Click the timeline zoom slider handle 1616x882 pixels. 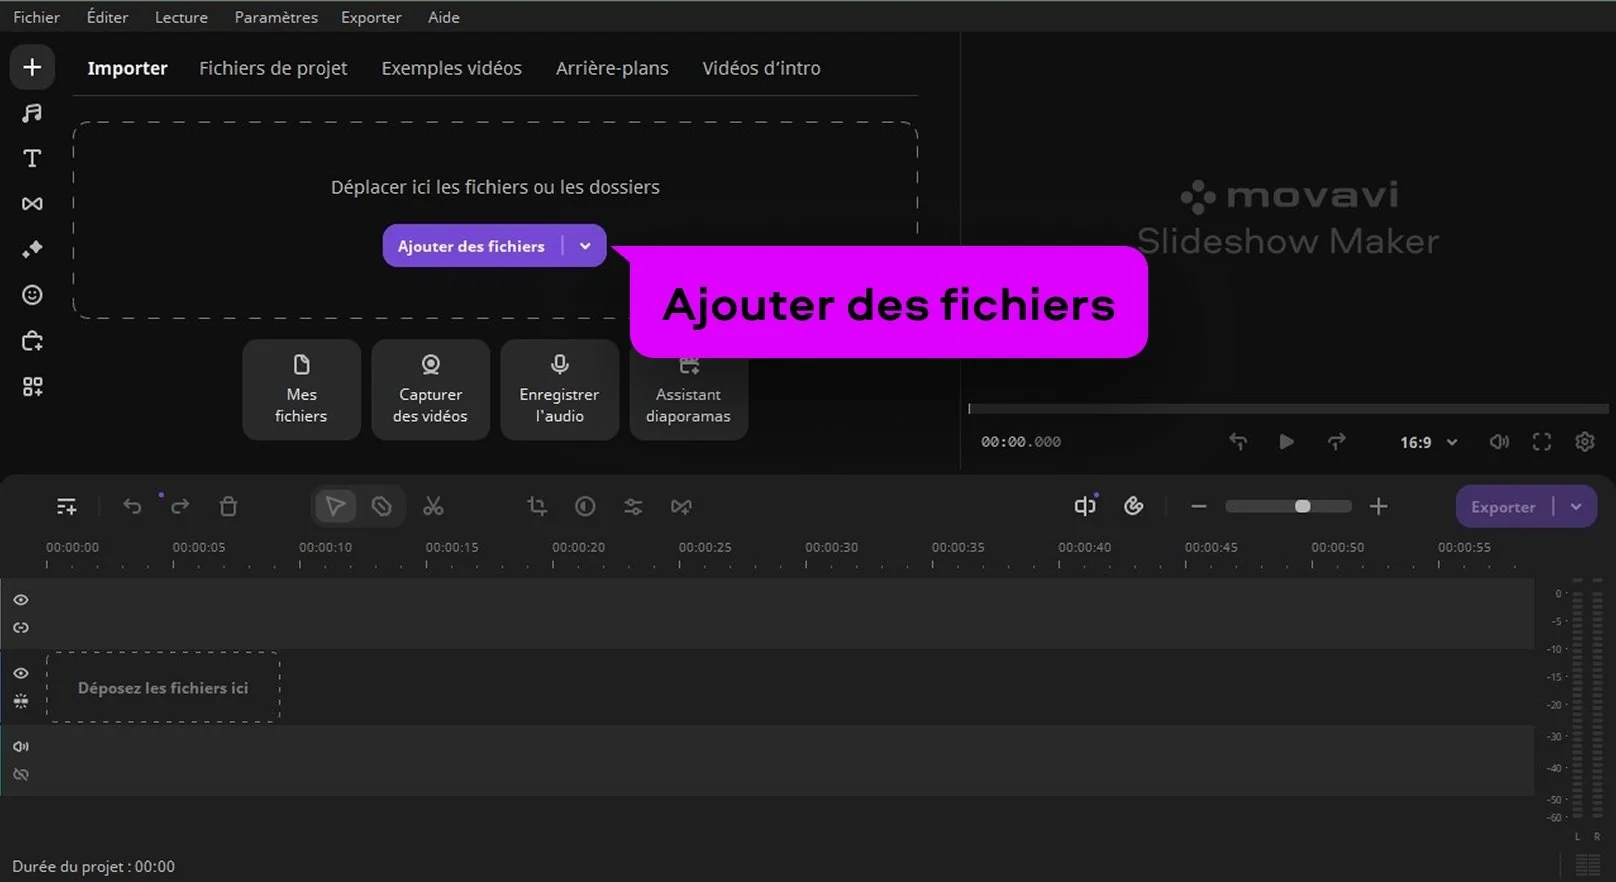(x=1302, y=506)
